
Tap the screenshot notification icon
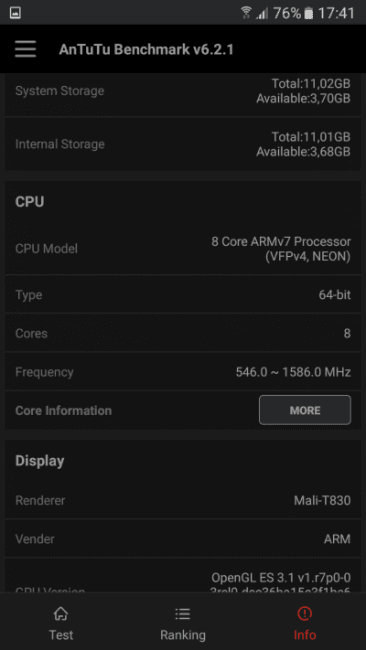coord(15,13)
